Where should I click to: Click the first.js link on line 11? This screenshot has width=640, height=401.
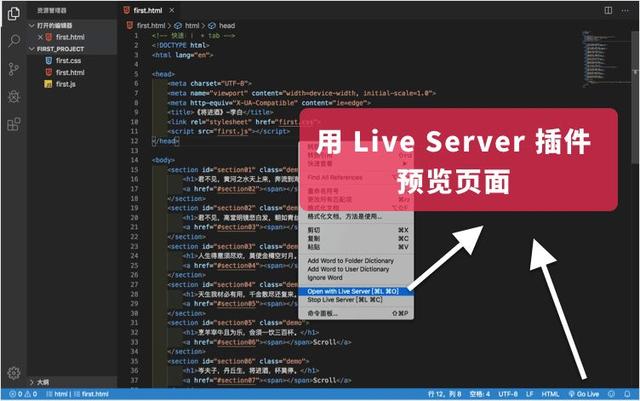click(x=233, y=131)
